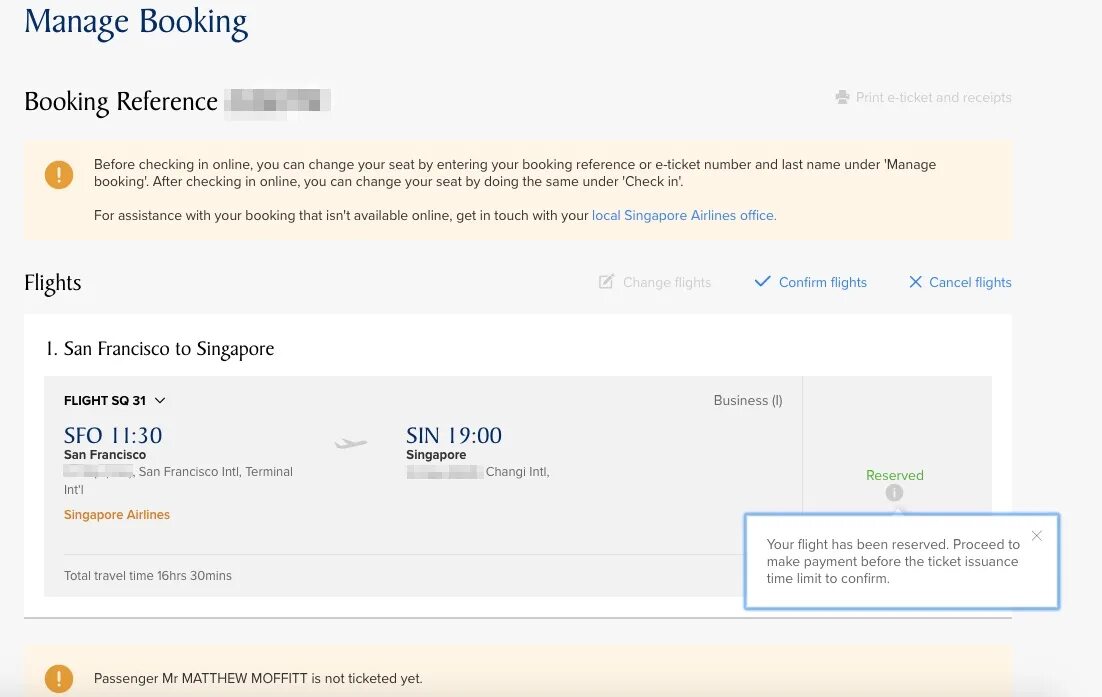Click the Booking Reference heading

(121, 102)
